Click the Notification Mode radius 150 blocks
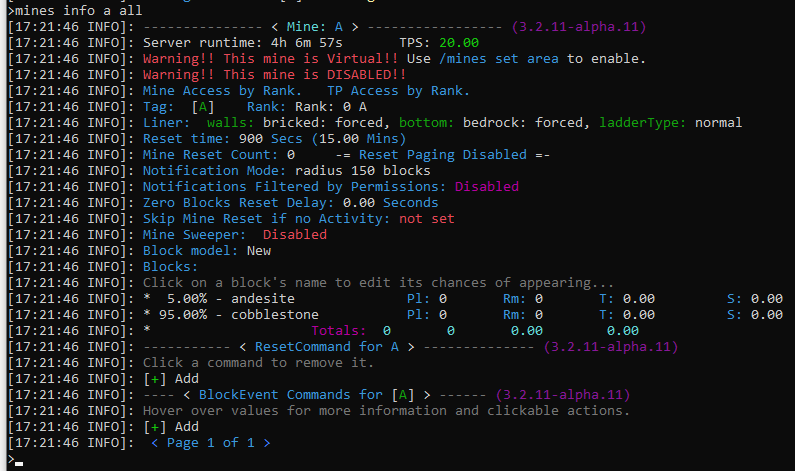 [363, 171]
